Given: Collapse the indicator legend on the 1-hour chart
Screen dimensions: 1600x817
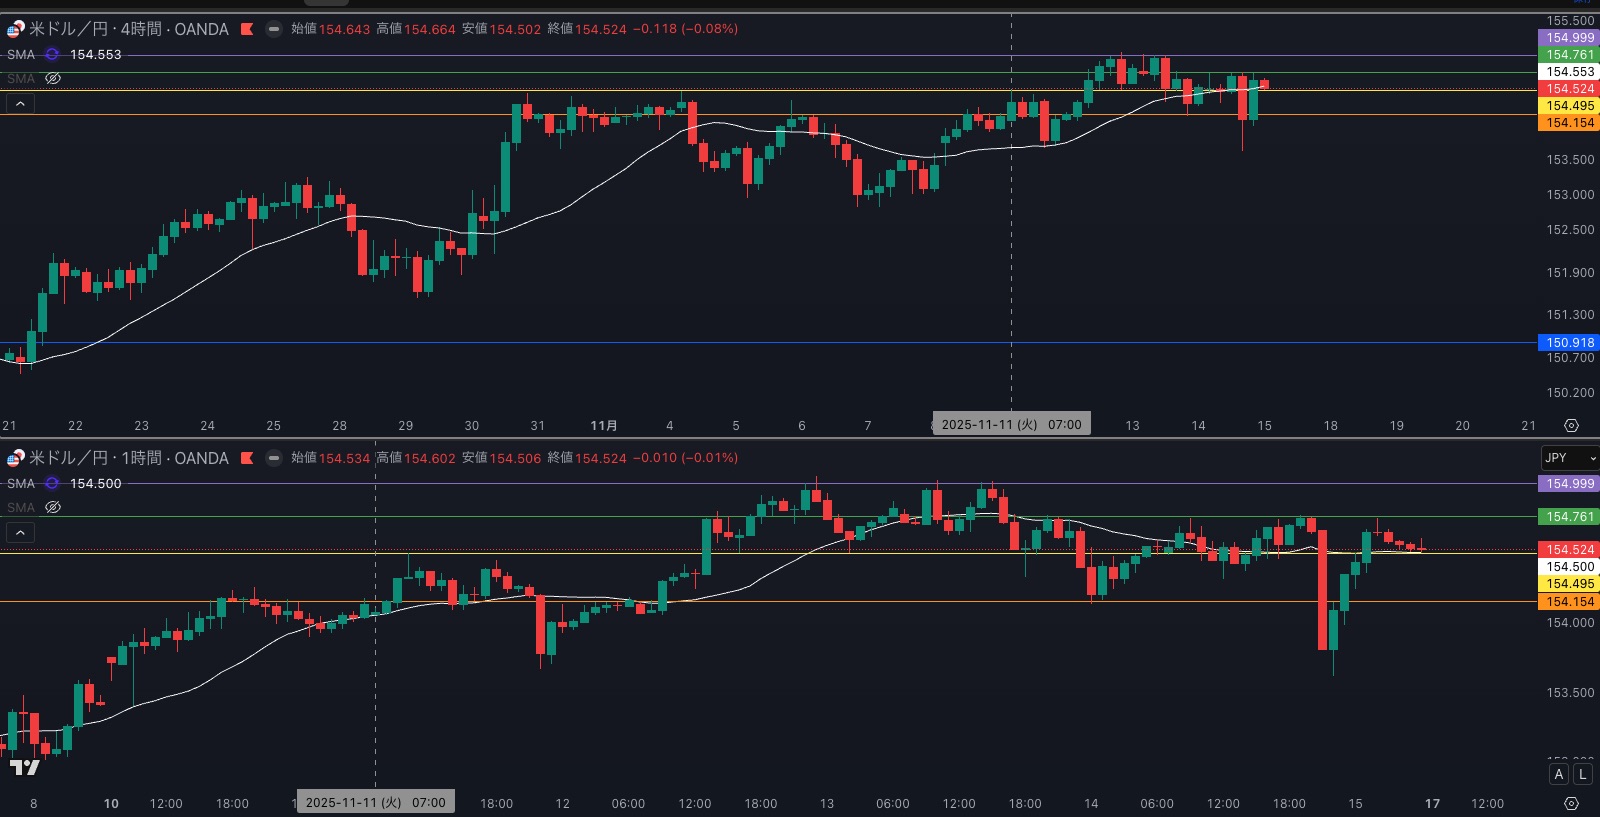Looking at the screenshot, I should point(20,532).
